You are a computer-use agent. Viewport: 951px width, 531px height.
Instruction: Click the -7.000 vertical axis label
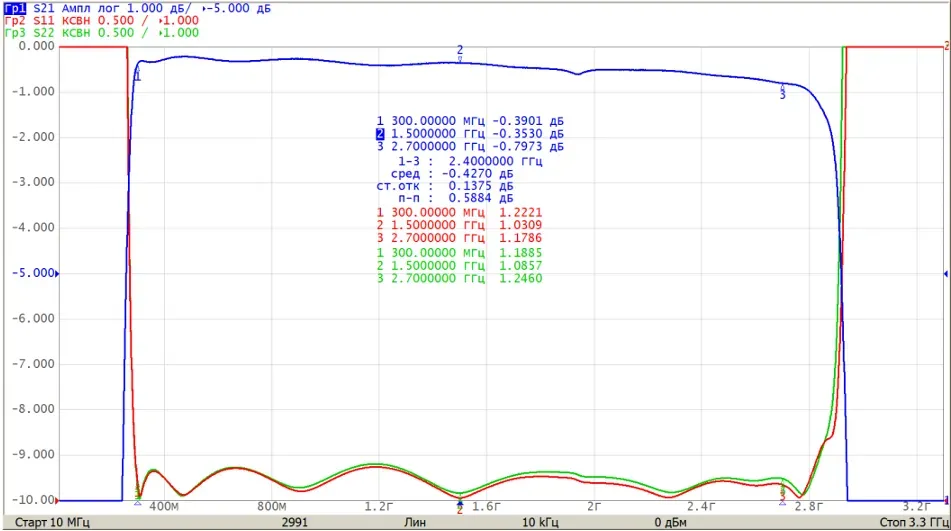pyautogui.click(x=33, y=364)
